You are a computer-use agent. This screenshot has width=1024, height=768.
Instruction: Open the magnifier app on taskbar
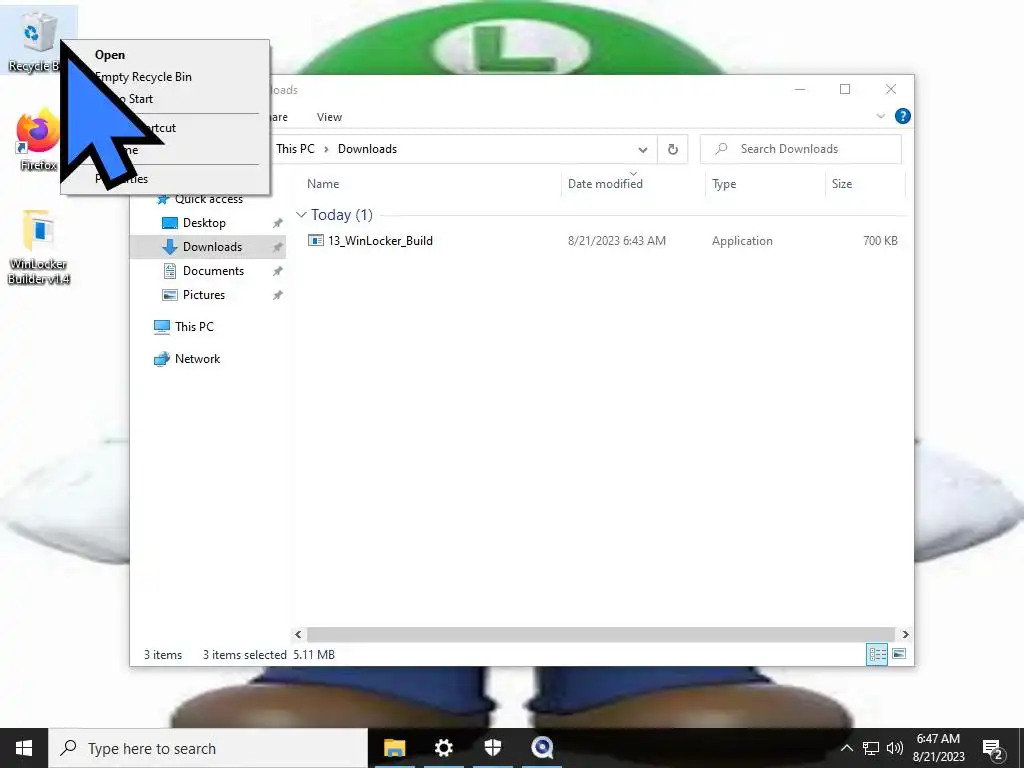(x=542, y=748)
